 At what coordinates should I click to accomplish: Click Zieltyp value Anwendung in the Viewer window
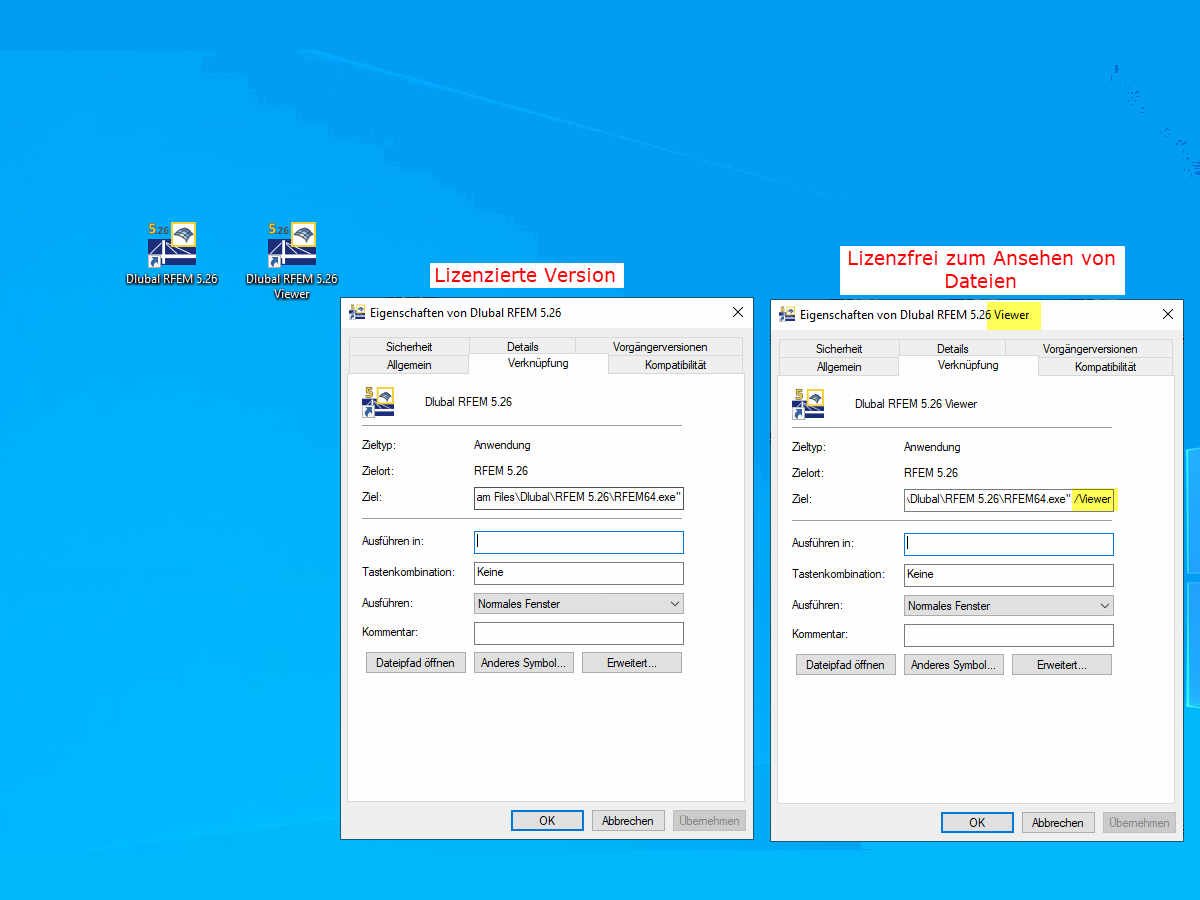pos(932,447)
